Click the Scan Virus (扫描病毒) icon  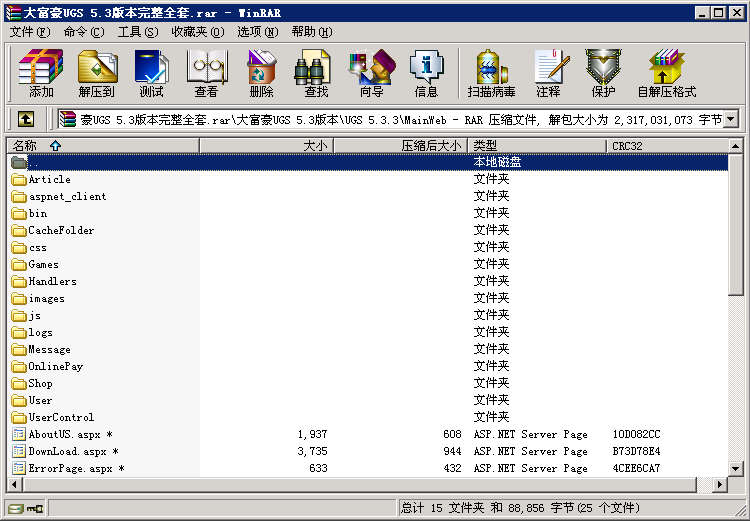pos(492,72)
